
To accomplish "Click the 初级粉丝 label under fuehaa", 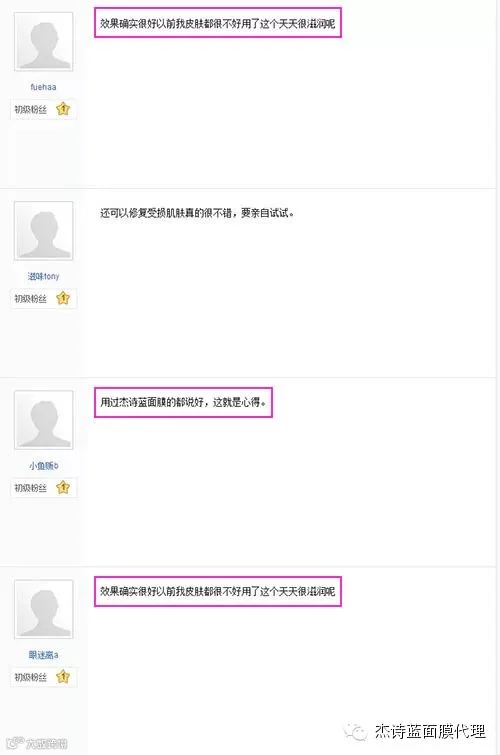I will click(31, 109).
